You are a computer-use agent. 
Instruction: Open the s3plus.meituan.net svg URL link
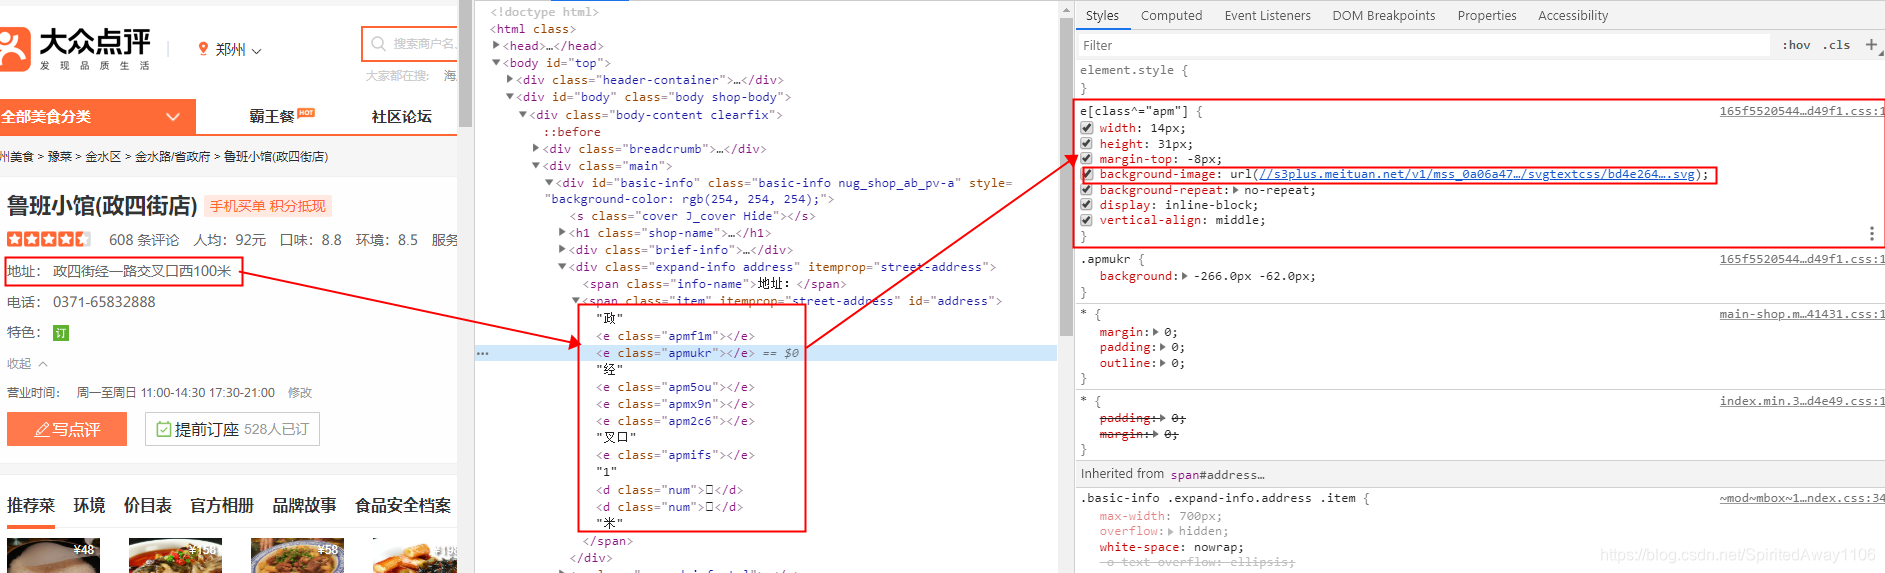click(1477, 174)
